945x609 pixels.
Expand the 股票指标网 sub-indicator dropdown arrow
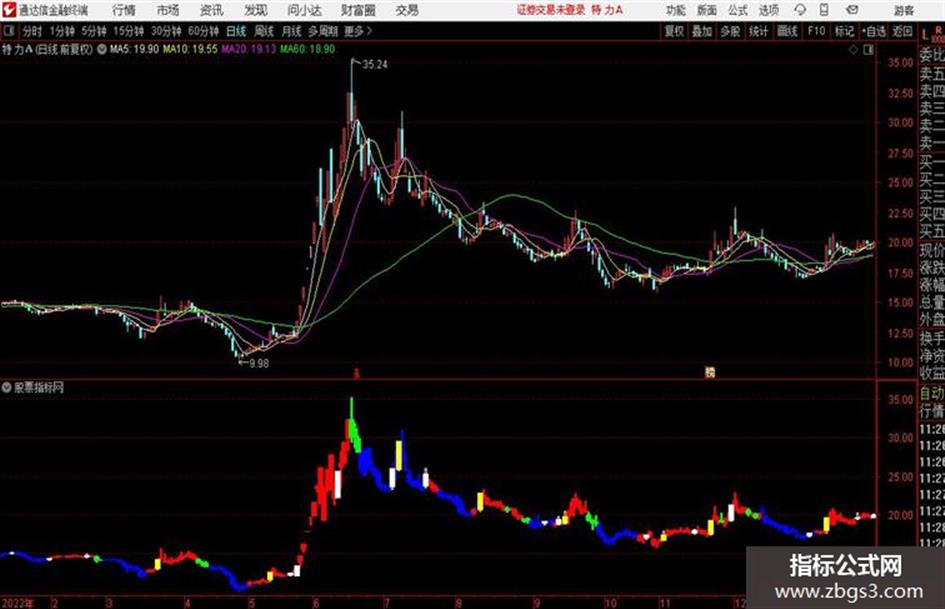6,388
